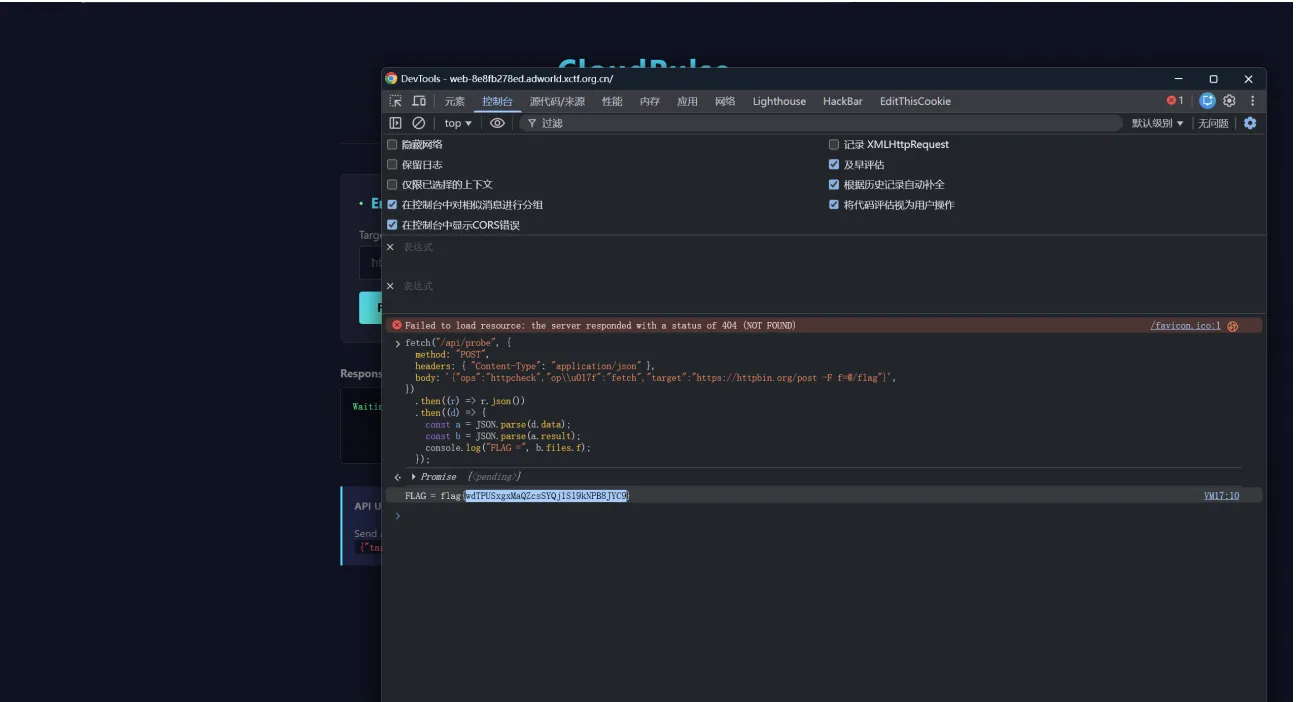This screenshot has width=1296, height=702.
Task: Clear the console output
Action: pos(419,123)
